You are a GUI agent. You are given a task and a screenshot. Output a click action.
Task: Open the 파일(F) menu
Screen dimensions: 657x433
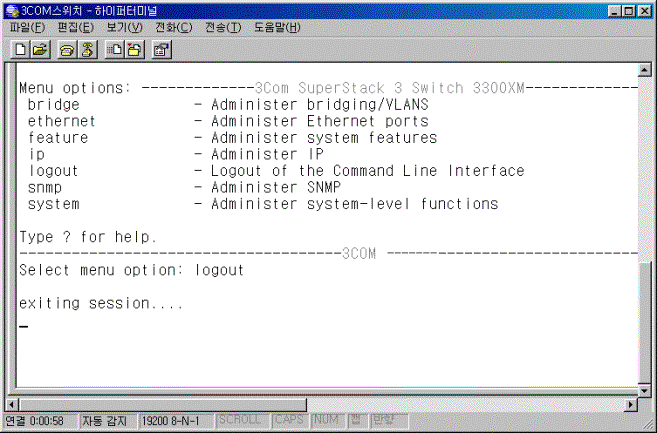[28, 28]
